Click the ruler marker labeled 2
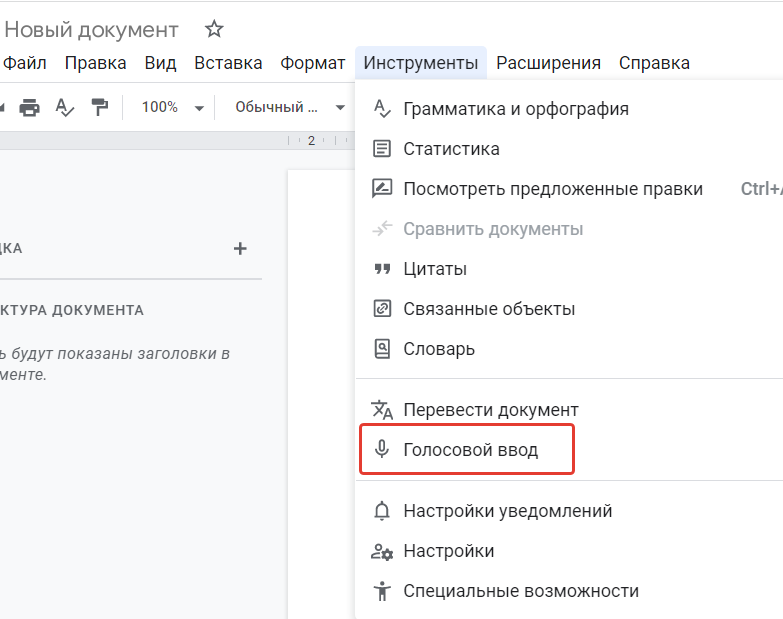The image size is (783, 619). tap(311, 141)
